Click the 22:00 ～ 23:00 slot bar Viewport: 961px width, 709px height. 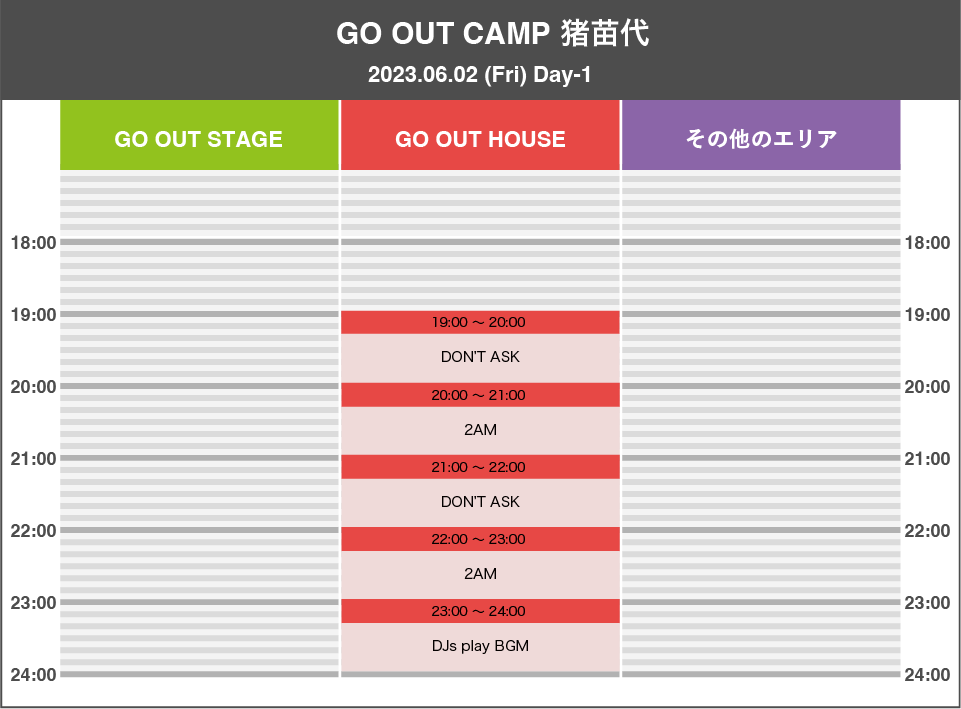pos(480,539)
